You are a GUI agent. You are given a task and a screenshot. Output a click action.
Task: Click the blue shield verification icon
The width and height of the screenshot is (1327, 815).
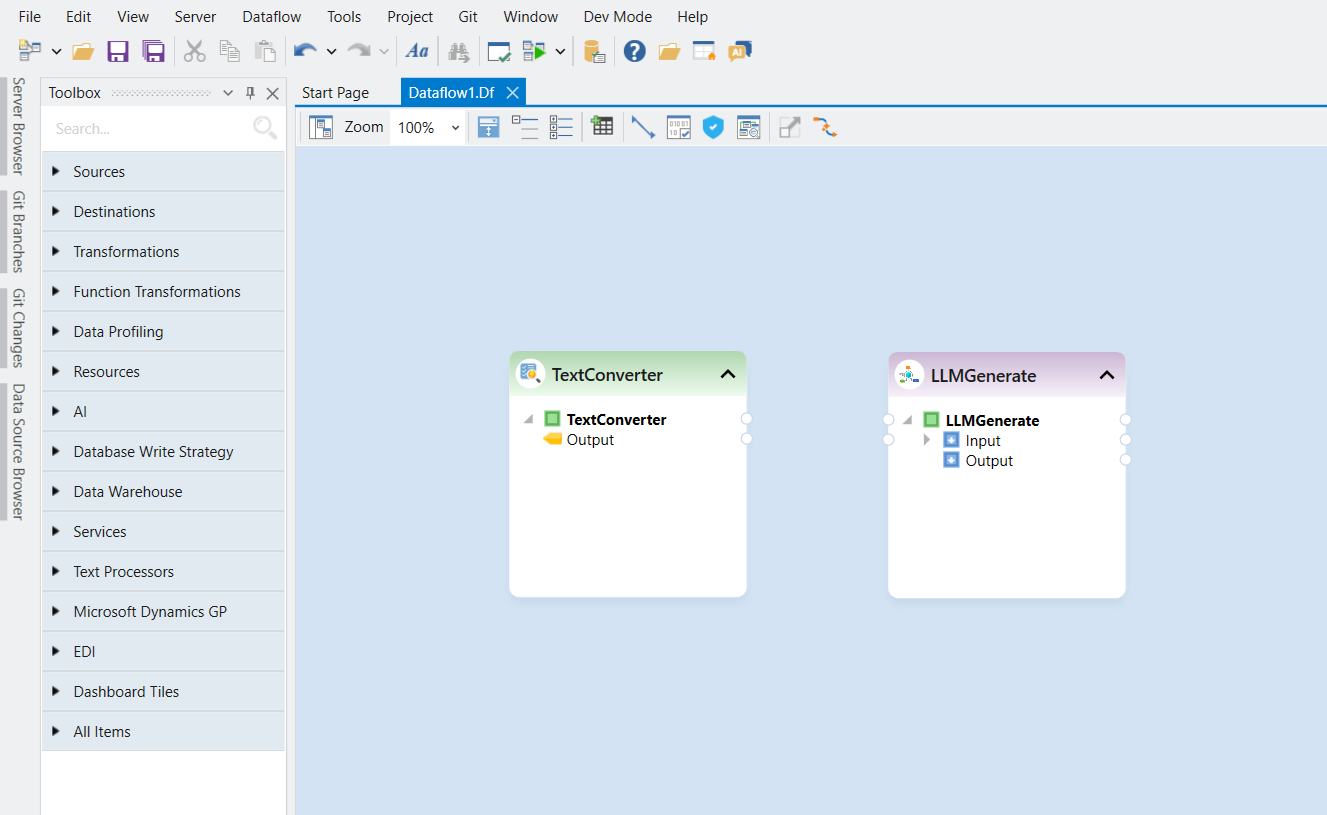[x=712, y=127]
